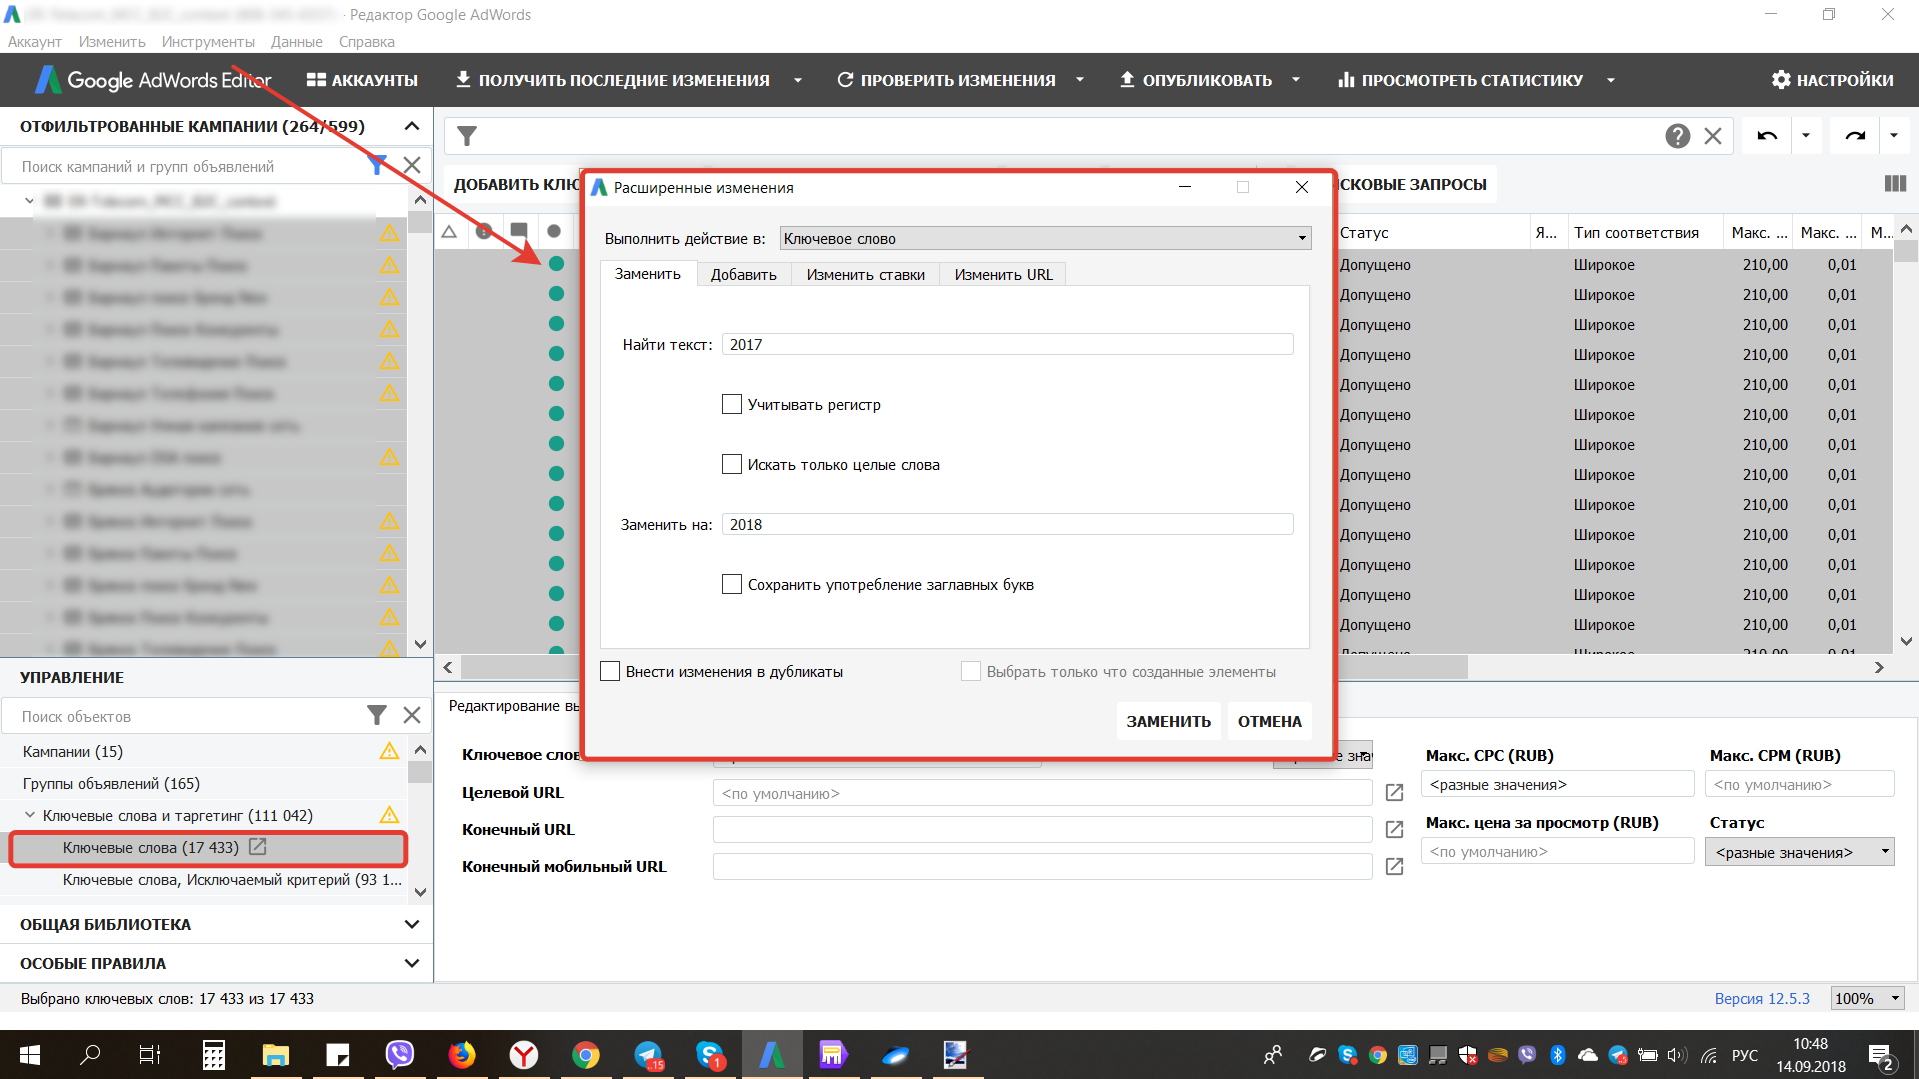
Task: Collapse Ключевые слова и таргетинг tree node
Action: click(30, 815)
